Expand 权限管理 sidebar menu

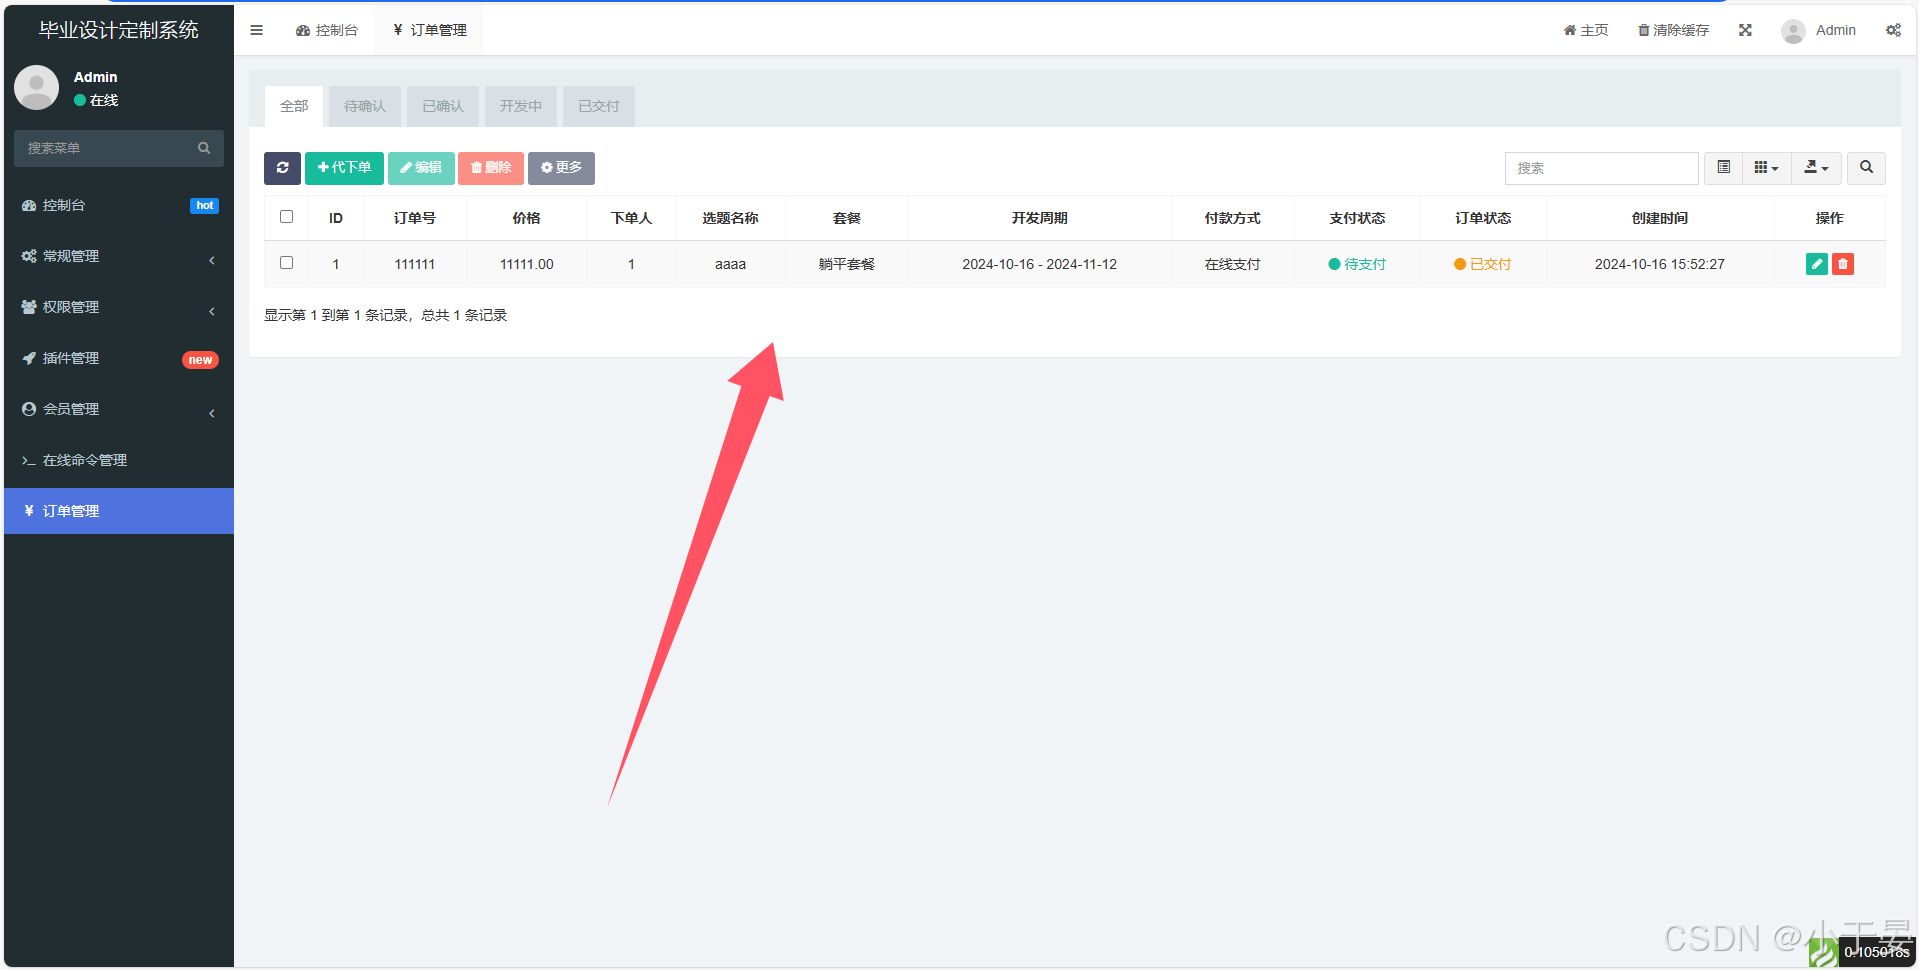click(x=119, y=307)
